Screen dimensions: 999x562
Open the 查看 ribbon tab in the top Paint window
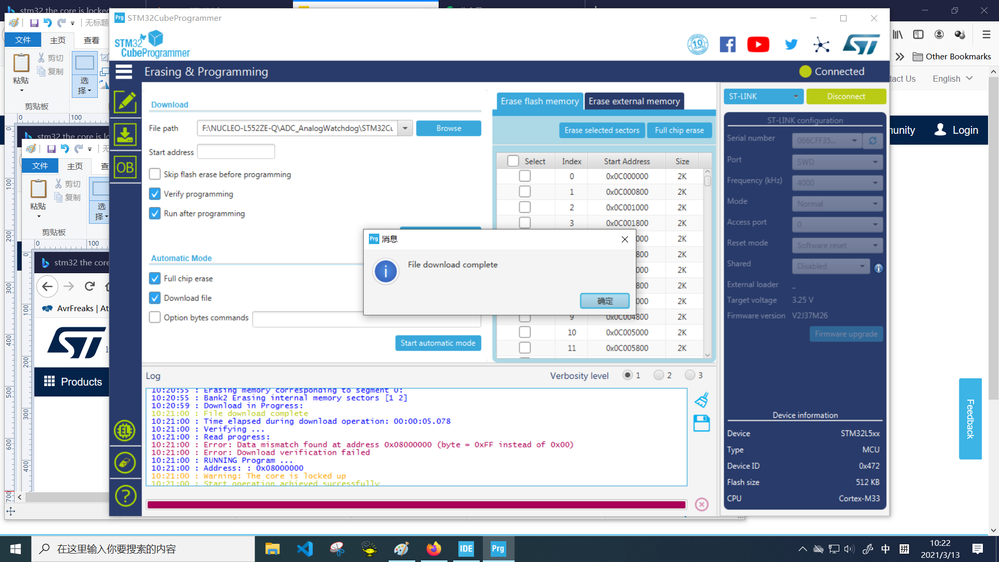(x=92, y=40)
